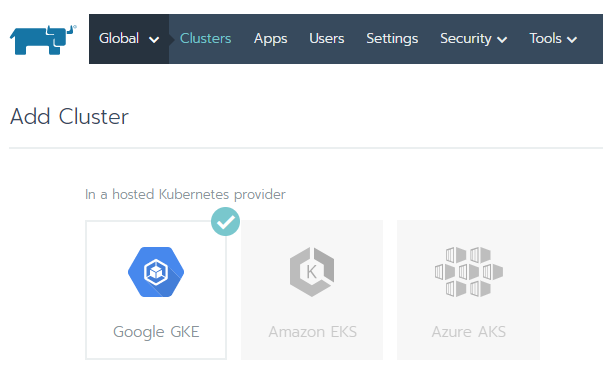The height and width of the screenshot is (392, 603).
Task: Select the Google GKE provider card
Action: pos(156,290)
